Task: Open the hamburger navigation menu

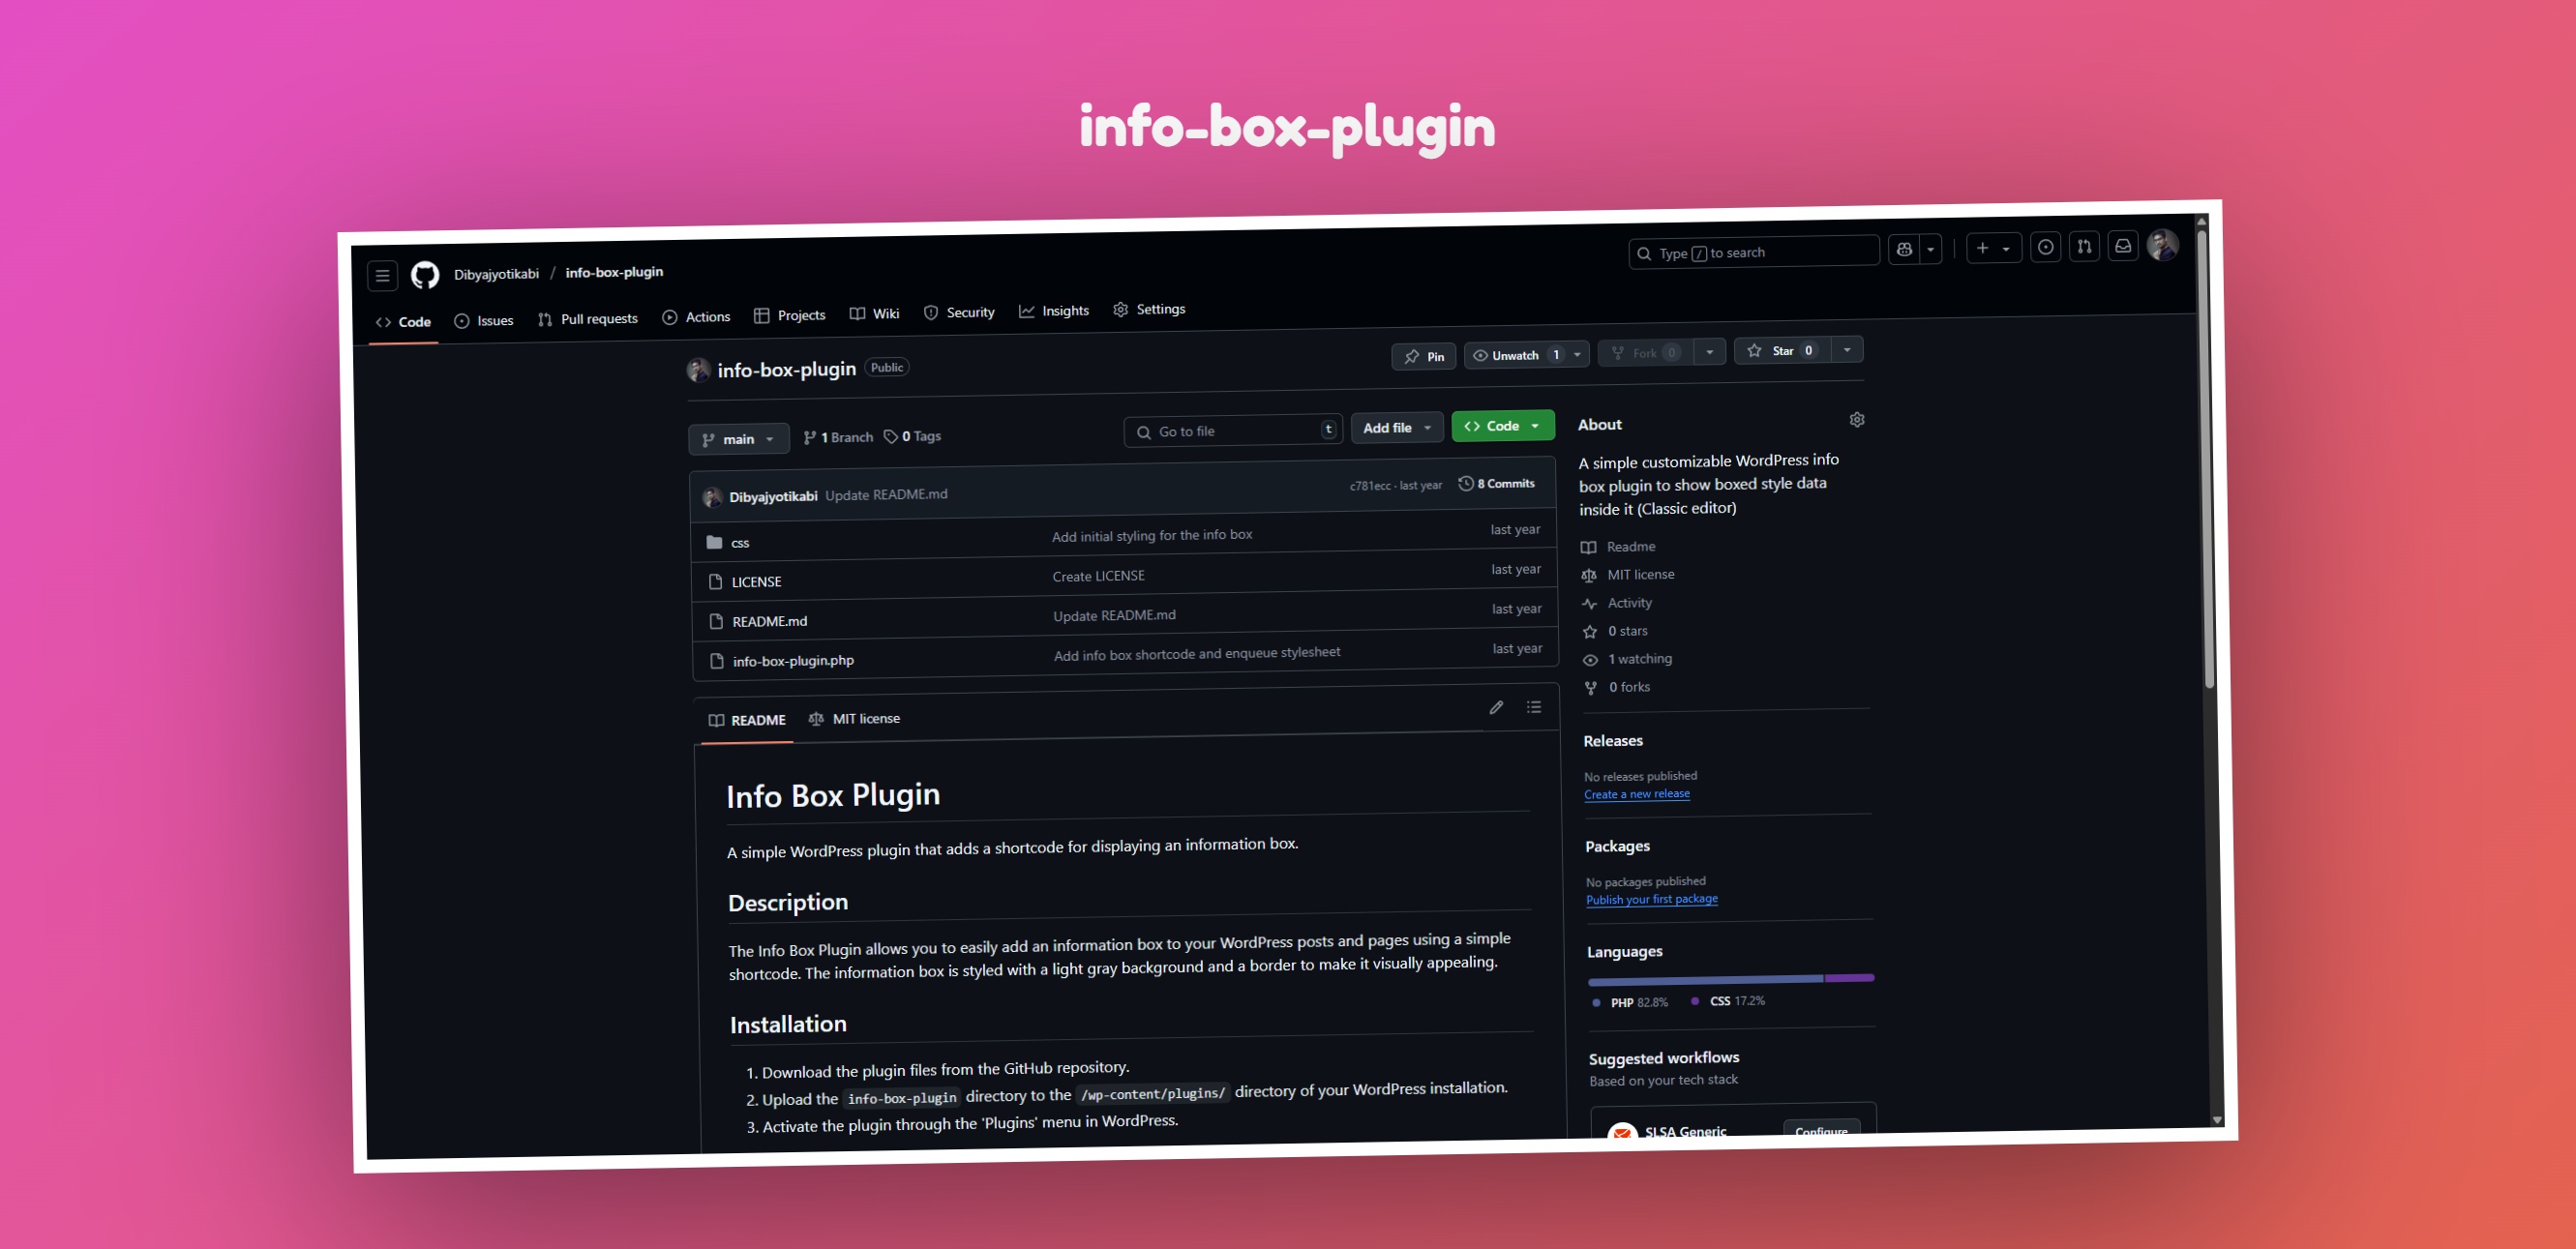Action: coord(382,276)
